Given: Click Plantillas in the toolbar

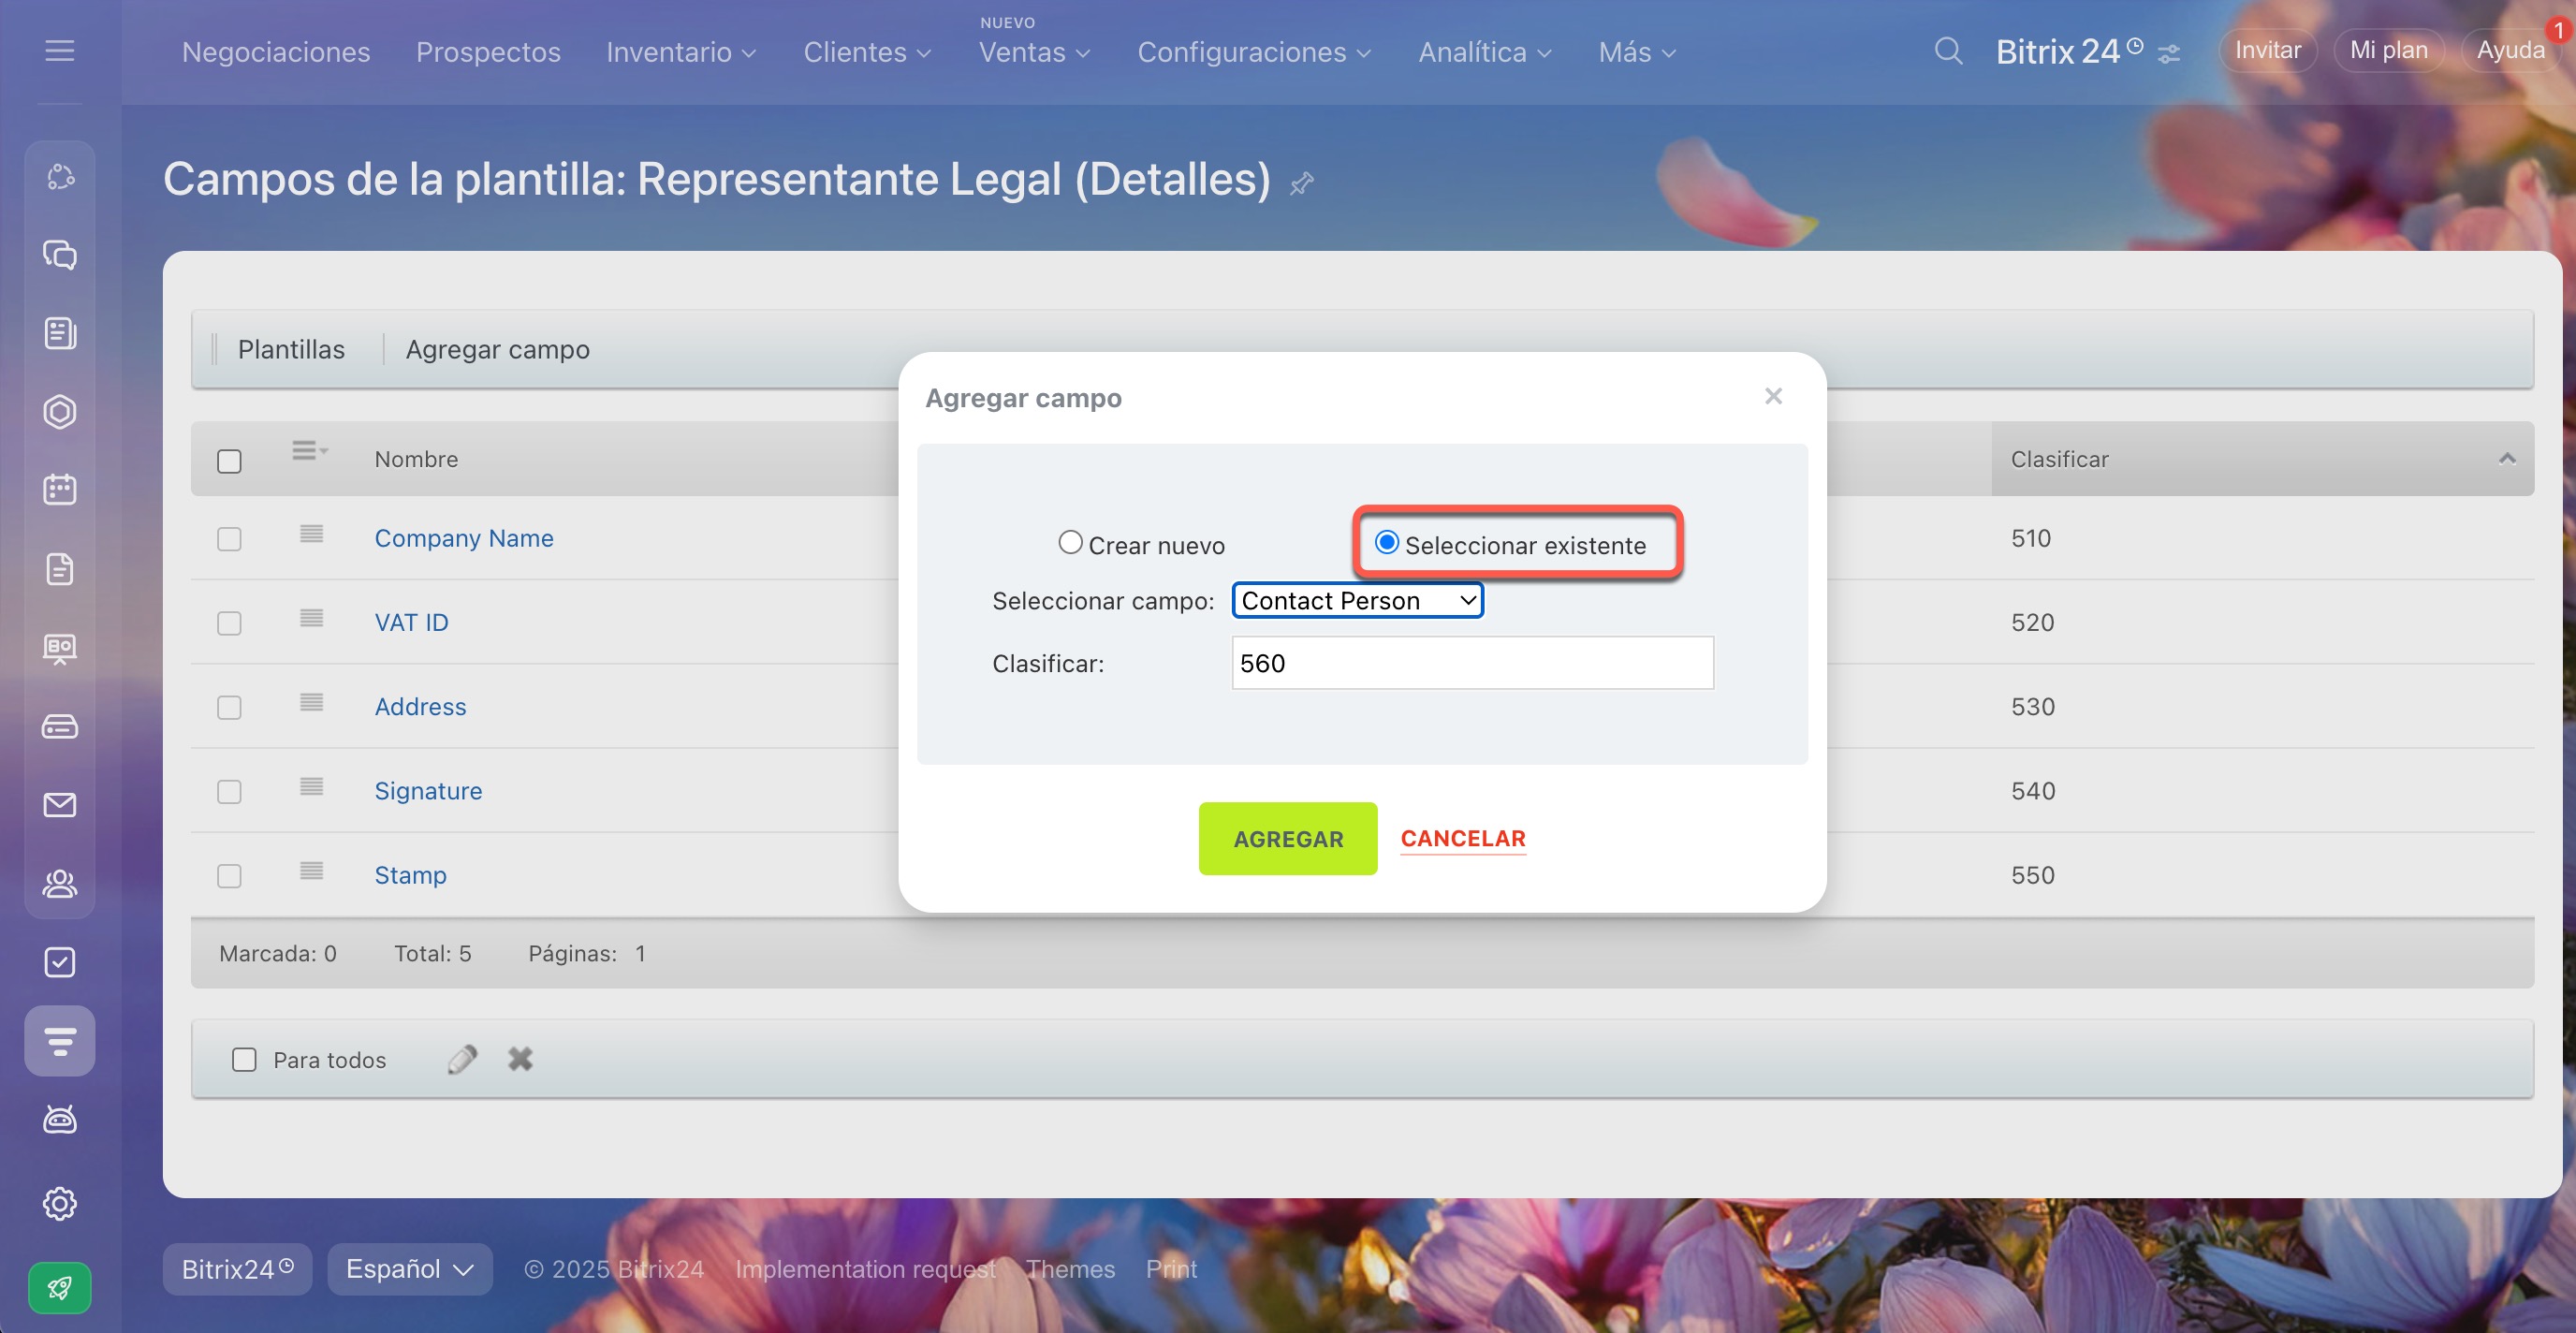Looking at the screenshot, I should [x=291, y=349].
